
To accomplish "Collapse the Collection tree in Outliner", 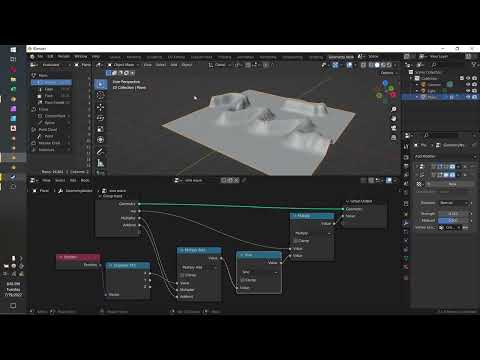I will pyautogui.click(x=411, y=78).
